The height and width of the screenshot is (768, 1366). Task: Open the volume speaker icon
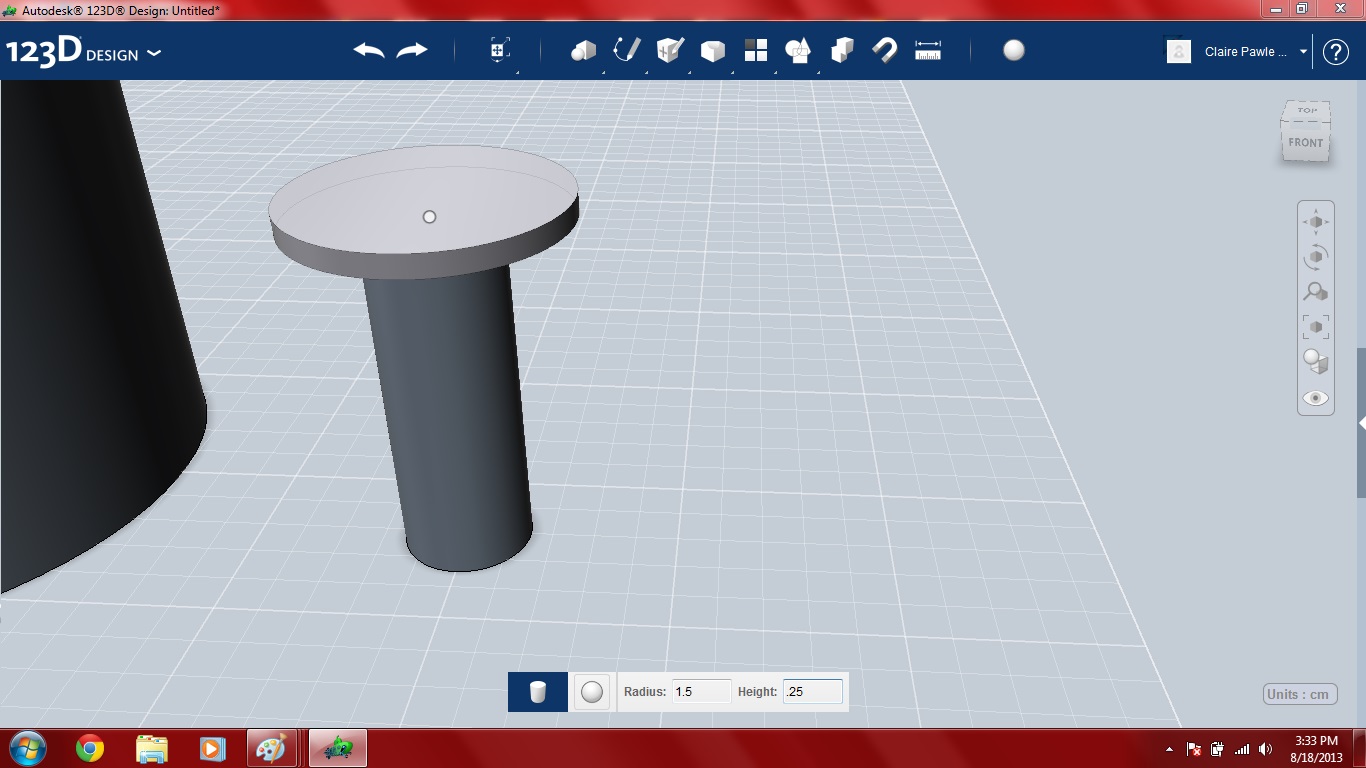[1266, 749]
